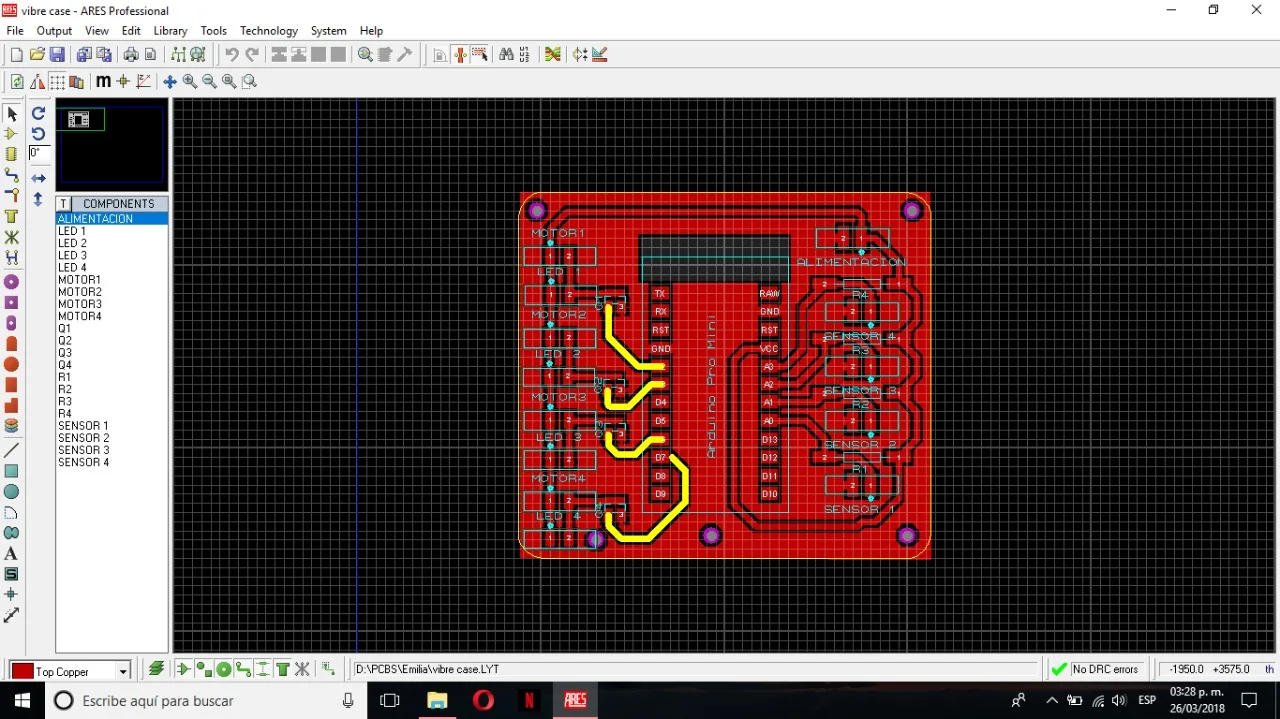Click the zoom out magnifier icon
1280x719 pixels.
click(210, 82)
